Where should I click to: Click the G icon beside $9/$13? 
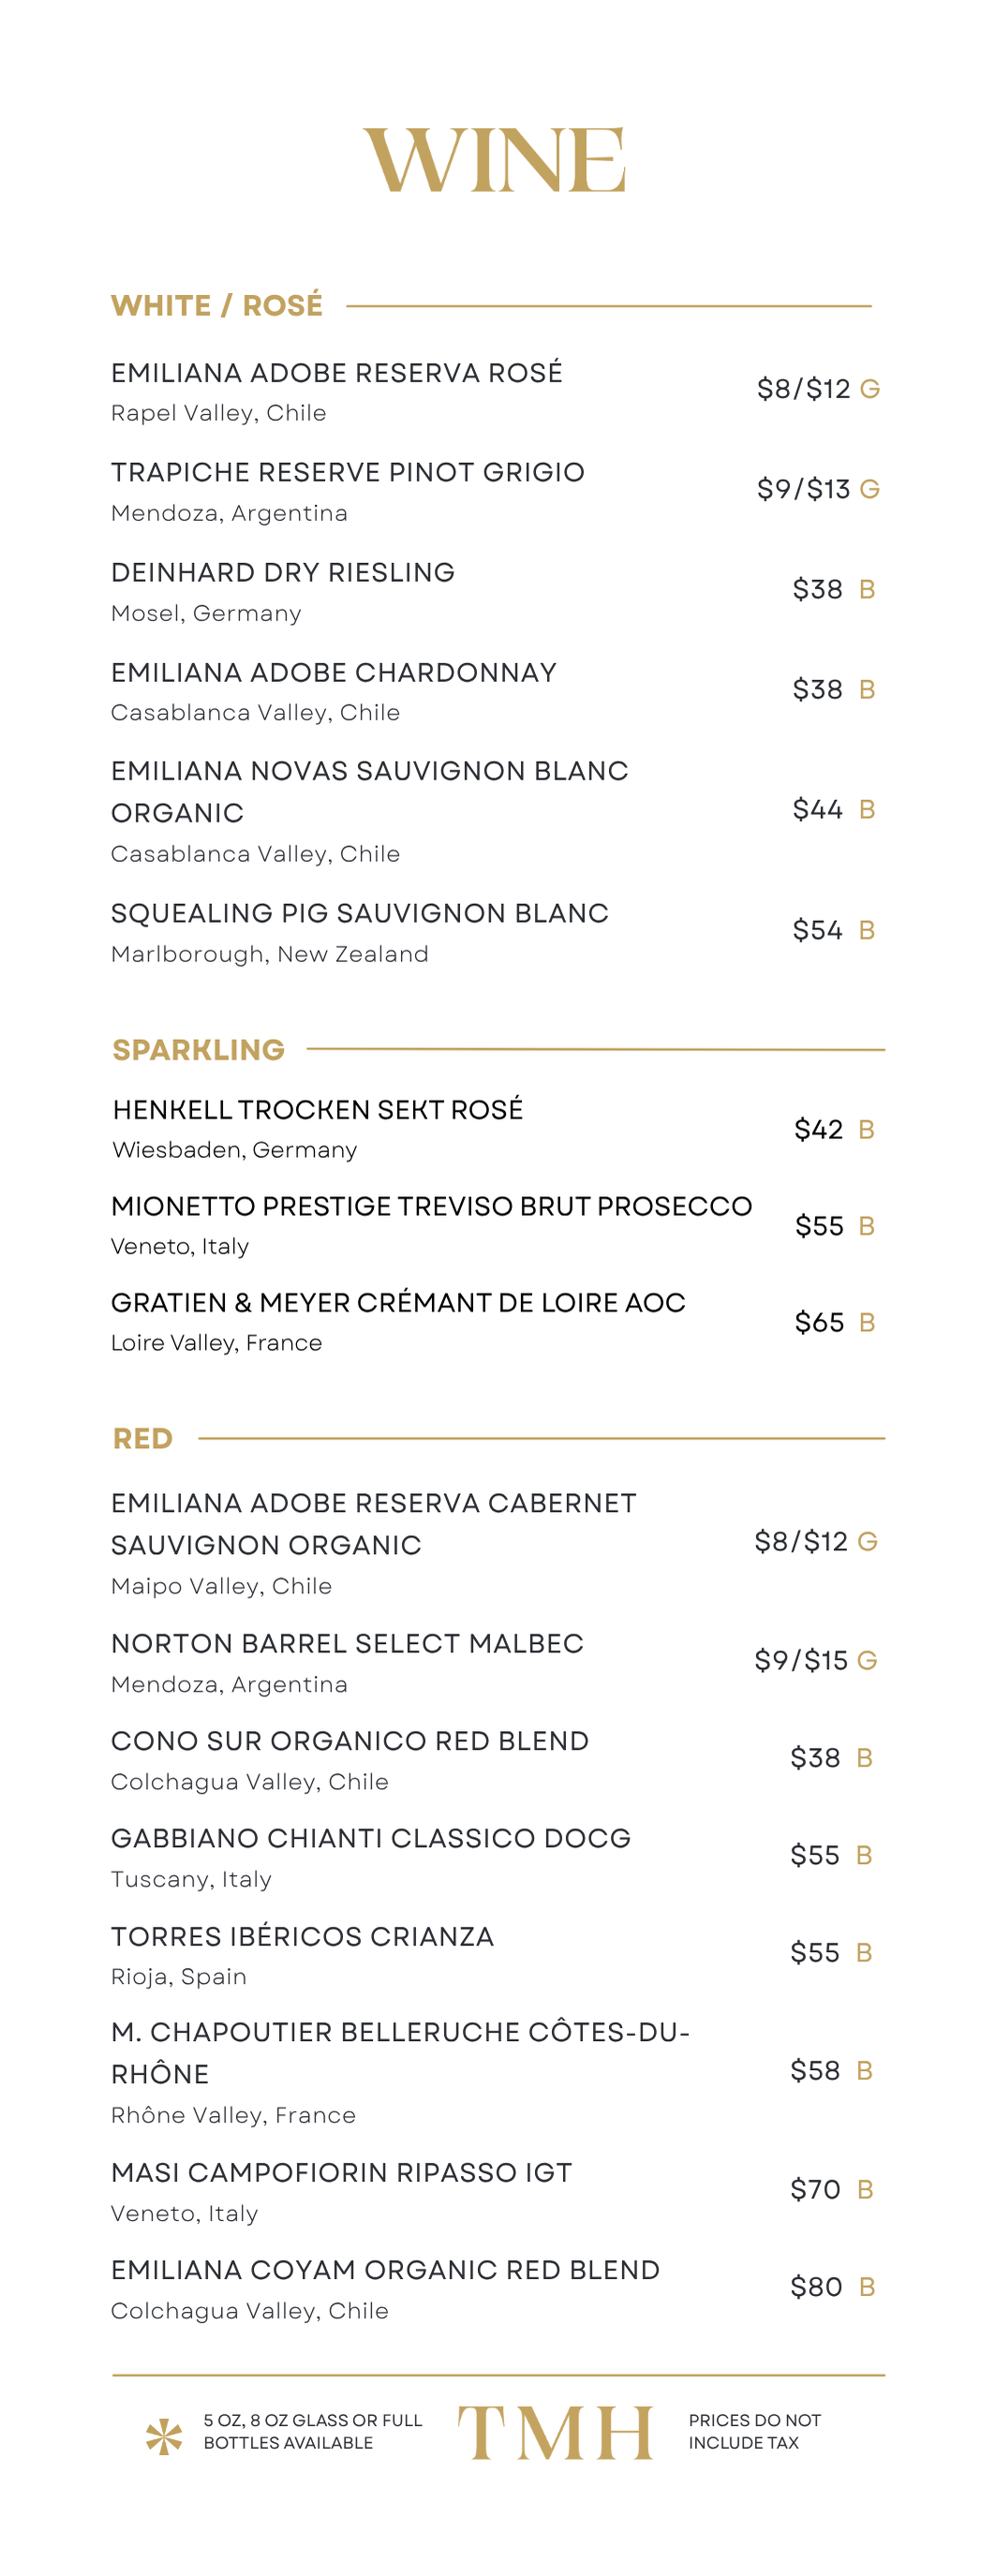870,489
